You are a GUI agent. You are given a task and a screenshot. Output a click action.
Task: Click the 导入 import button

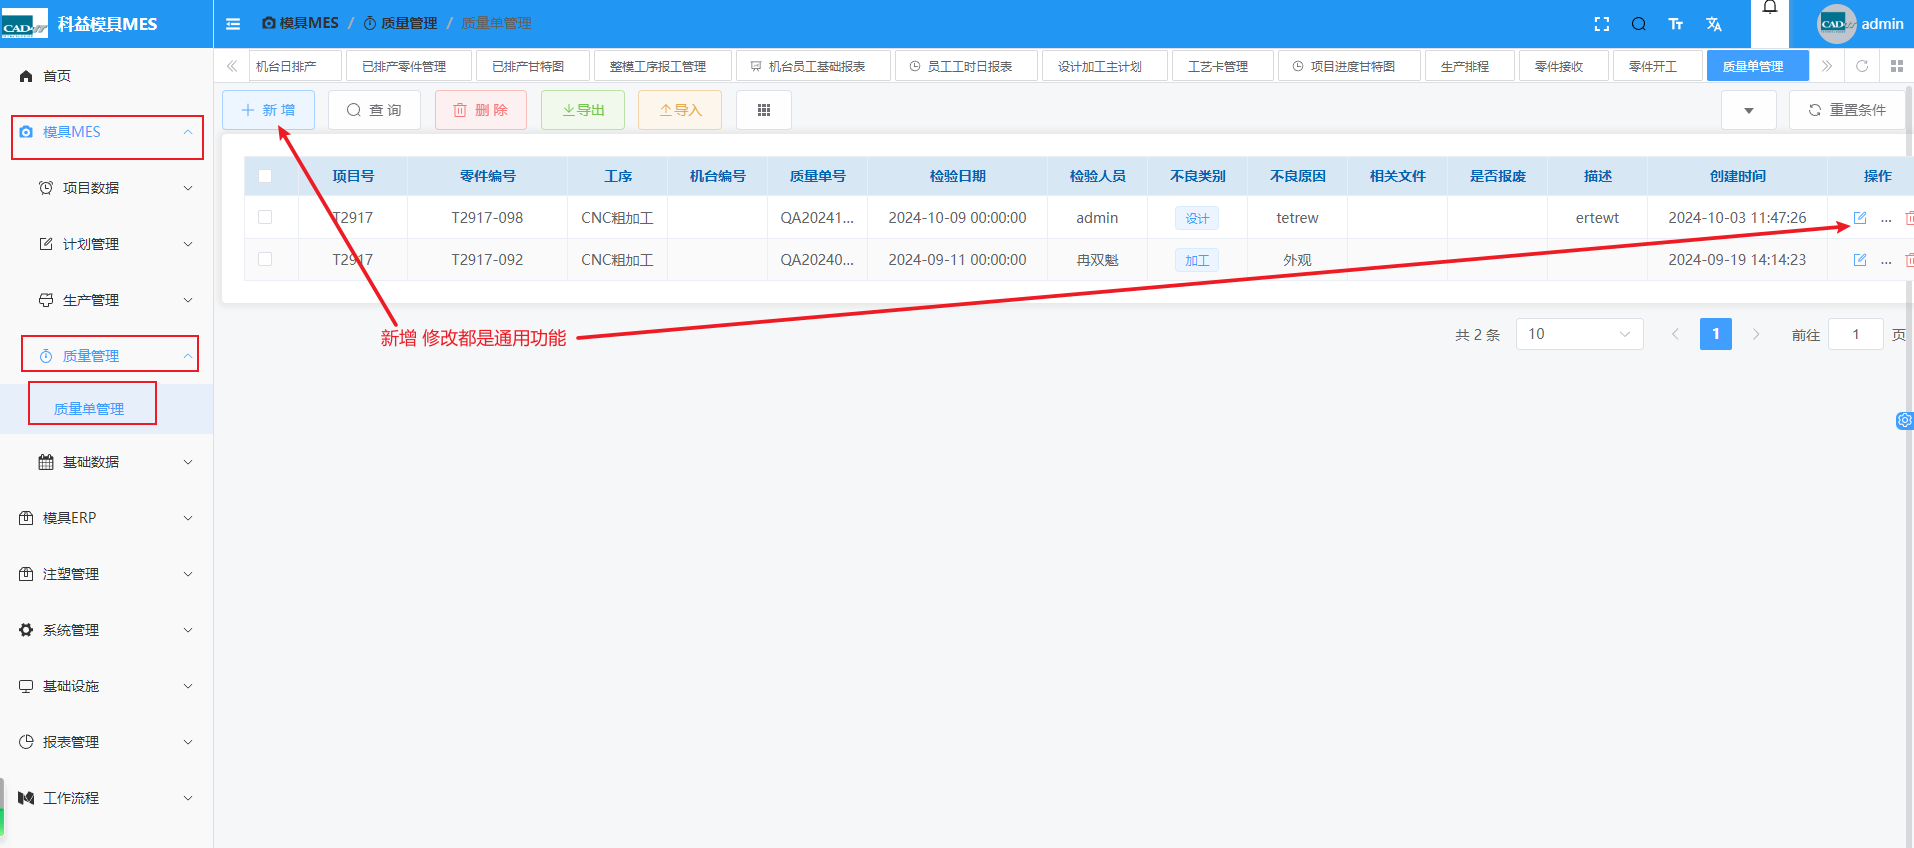coord(680,110)
